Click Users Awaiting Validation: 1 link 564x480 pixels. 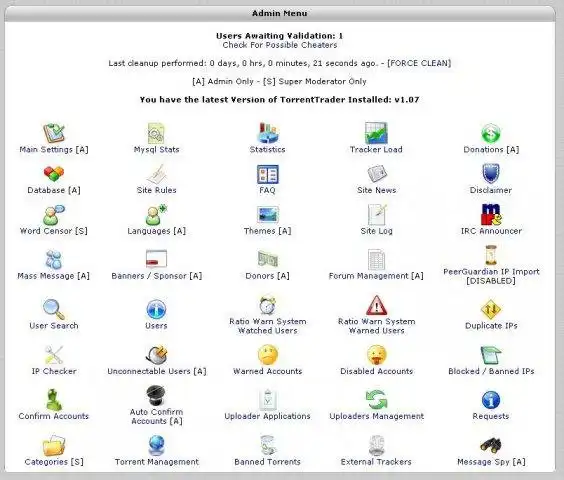coord(279,36)
